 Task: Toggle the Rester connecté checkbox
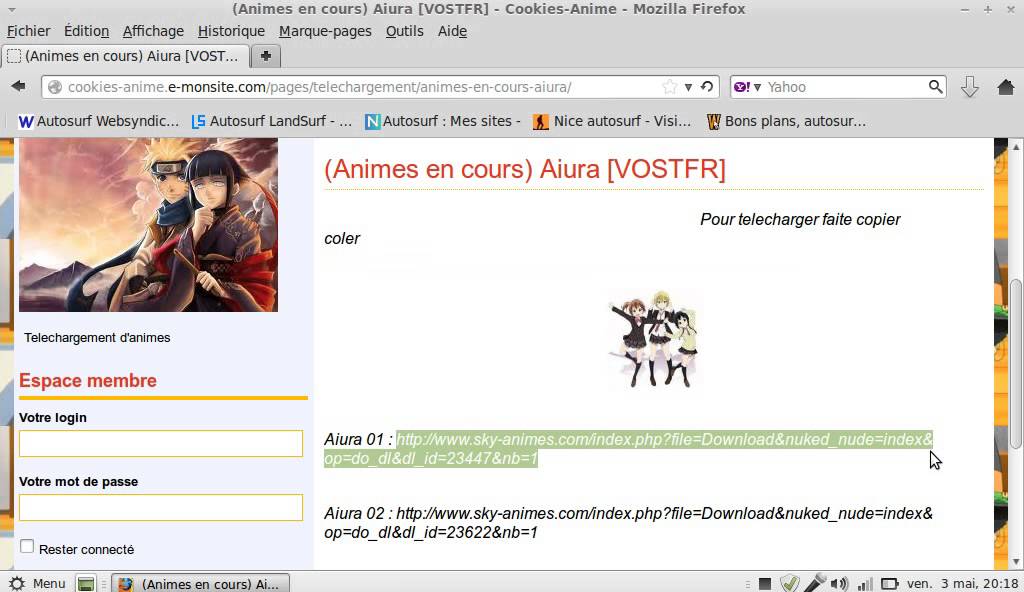(27, 546)
